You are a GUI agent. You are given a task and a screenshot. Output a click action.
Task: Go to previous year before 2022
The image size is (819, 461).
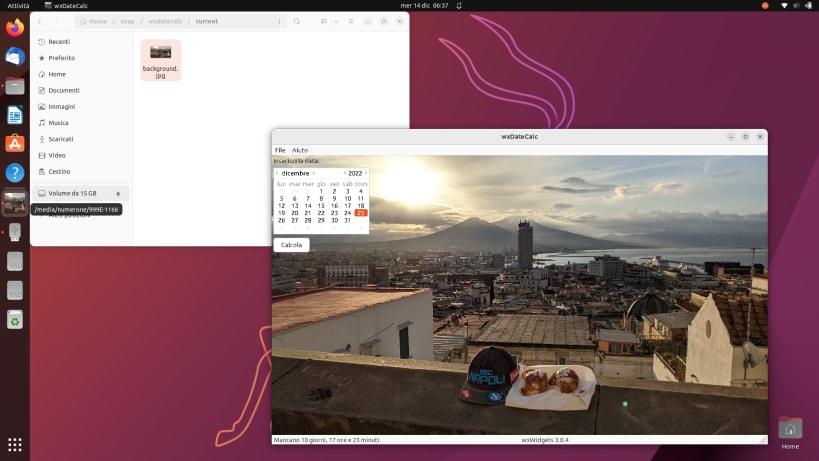tap(345, 173)
